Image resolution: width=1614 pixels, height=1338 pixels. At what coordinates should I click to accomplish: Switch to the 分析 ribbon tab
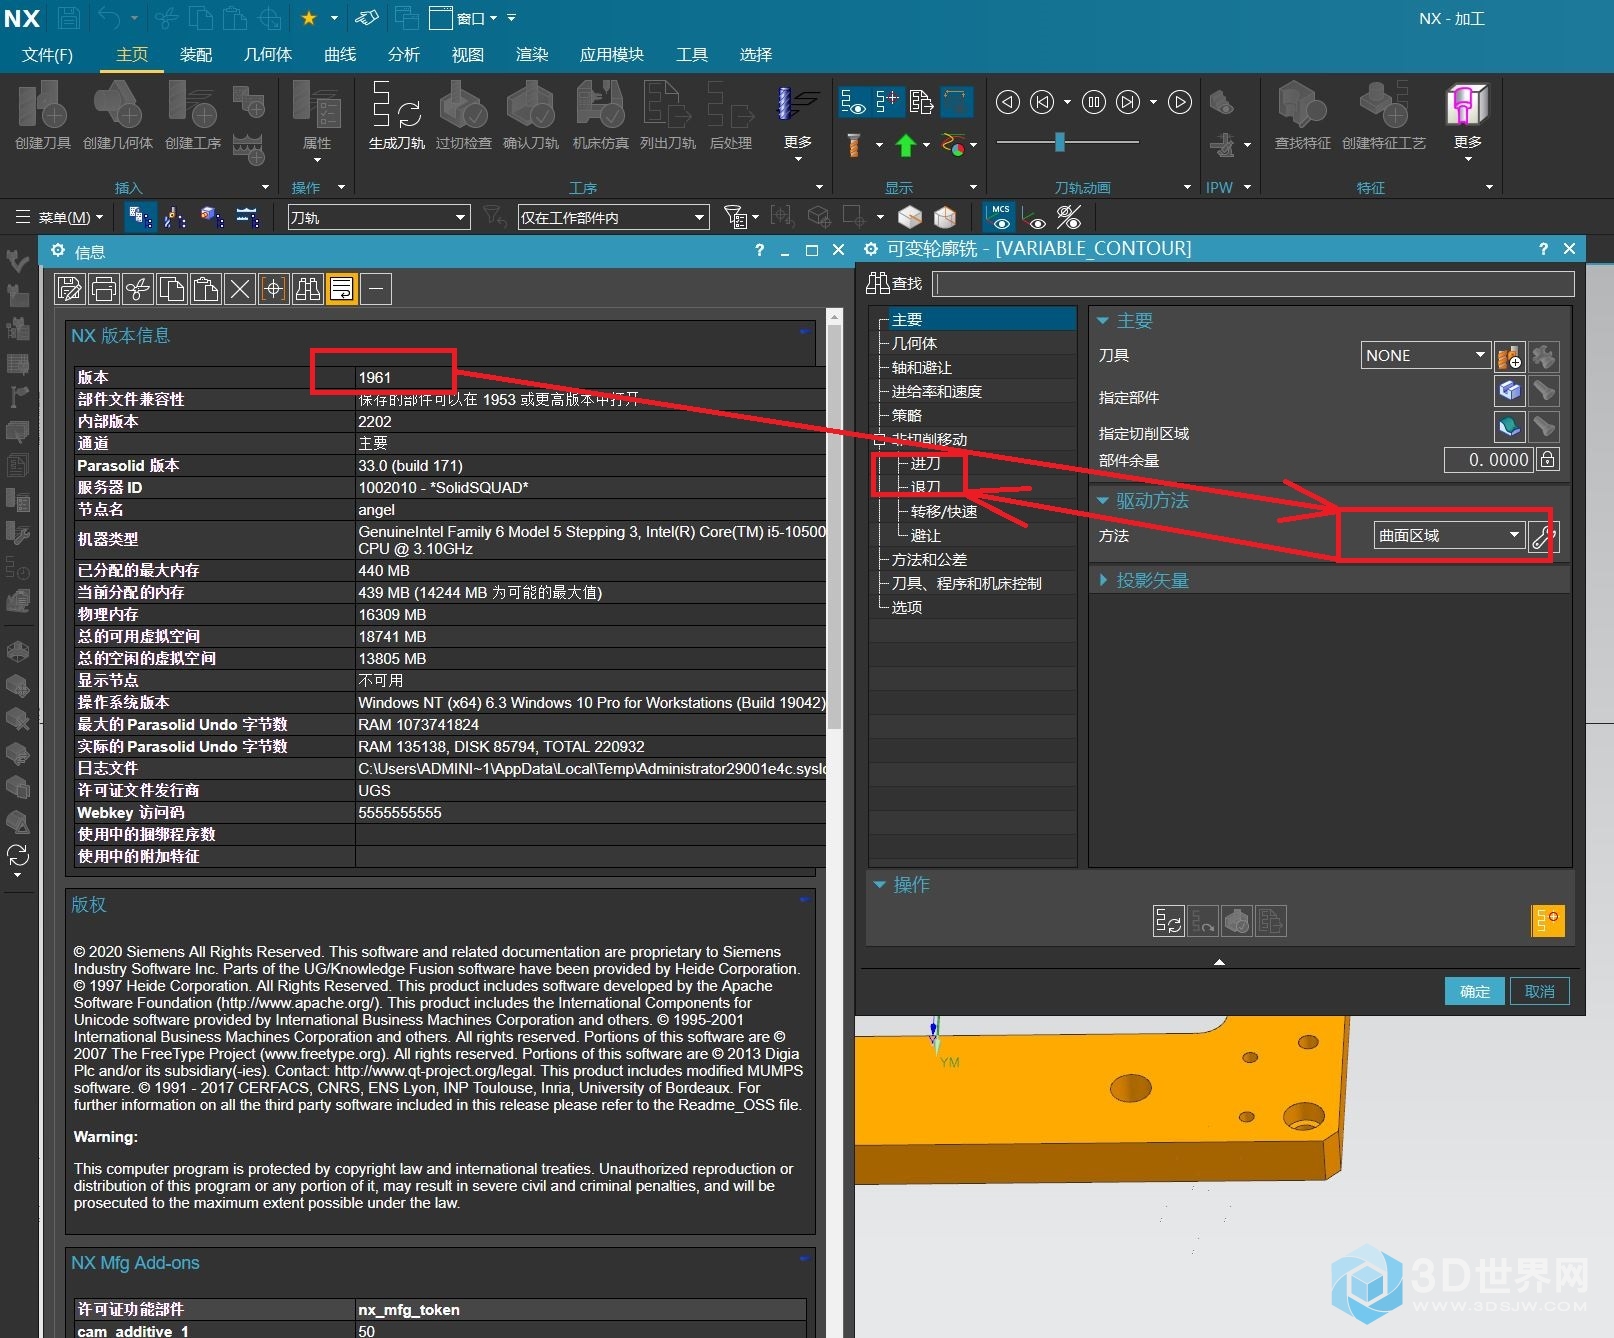tap(404, 55)
